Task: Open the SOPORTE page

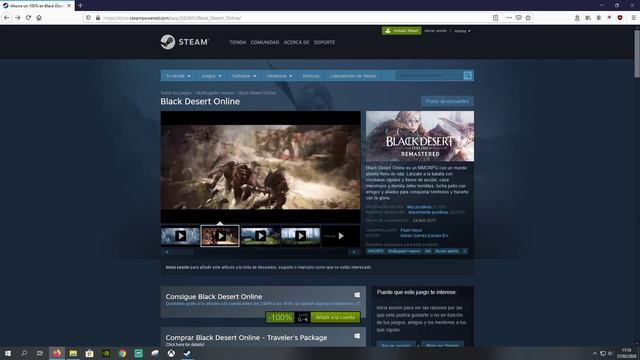Action: pyautogui.click(x=324, y=42)
